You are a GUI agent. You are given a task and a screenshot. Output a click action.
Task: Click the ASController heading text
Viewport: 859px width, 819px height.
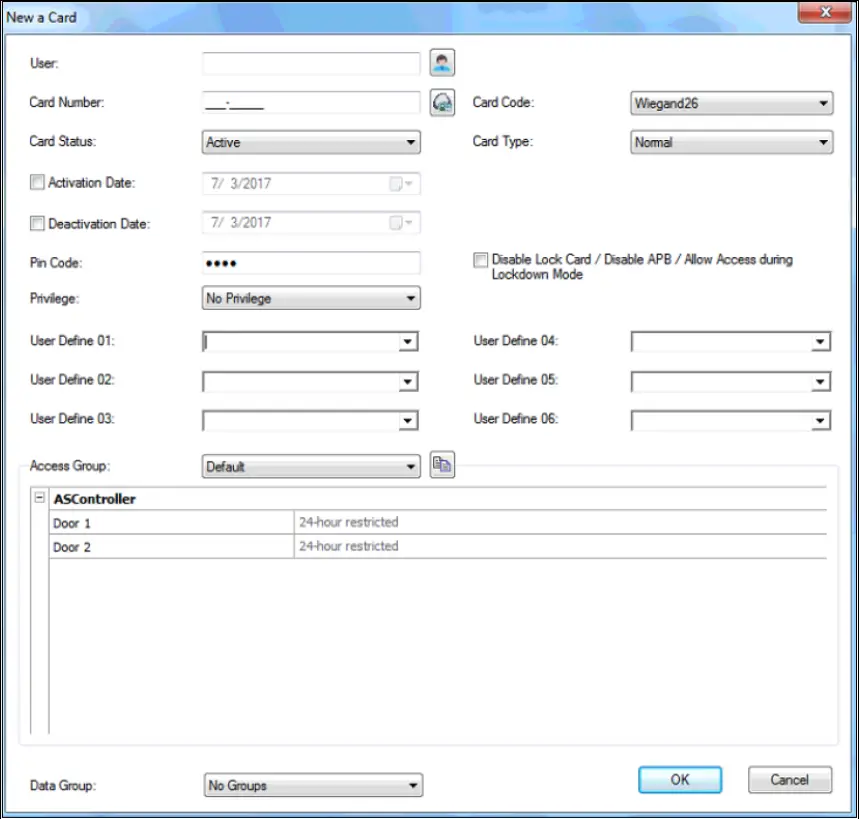pyautogui.click(x=94, y=499)
